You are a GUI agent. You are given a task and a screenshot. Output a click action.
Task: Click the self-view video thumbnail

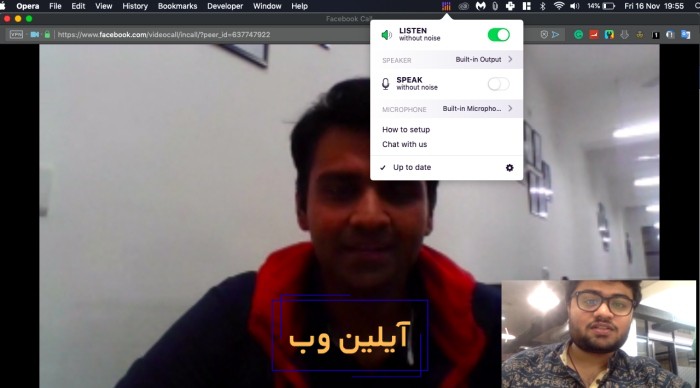tap(599, 334)
